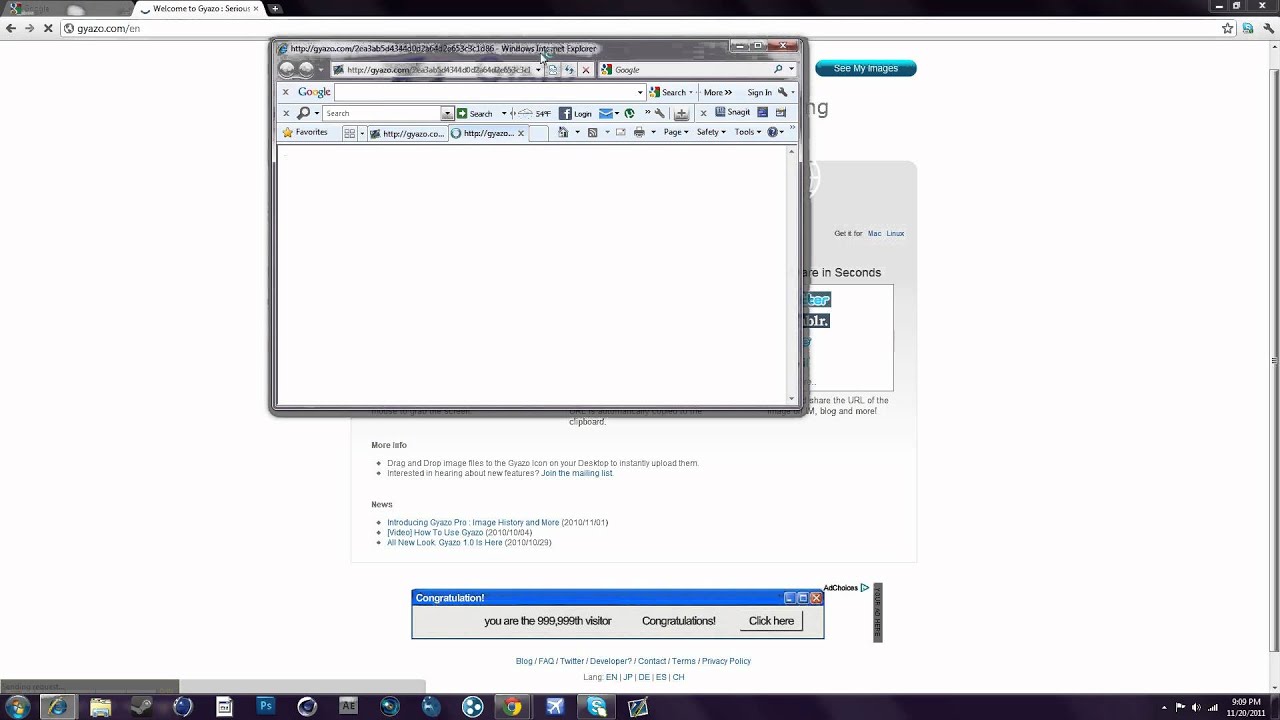Click green Search arrow button in IE toolbar

[x=475, y=113]
